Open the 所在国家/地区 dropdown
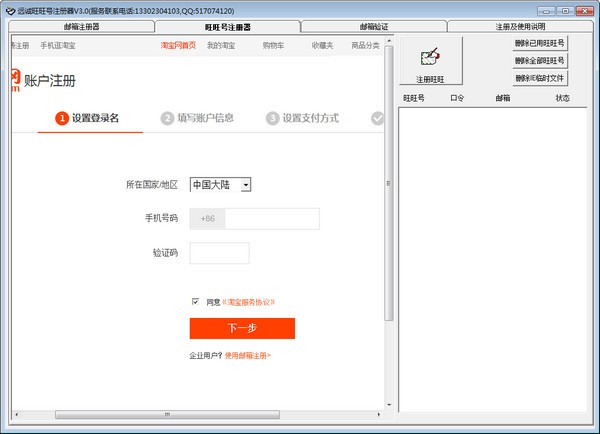This screenshot has width=600, height=434. coord(220,185)
